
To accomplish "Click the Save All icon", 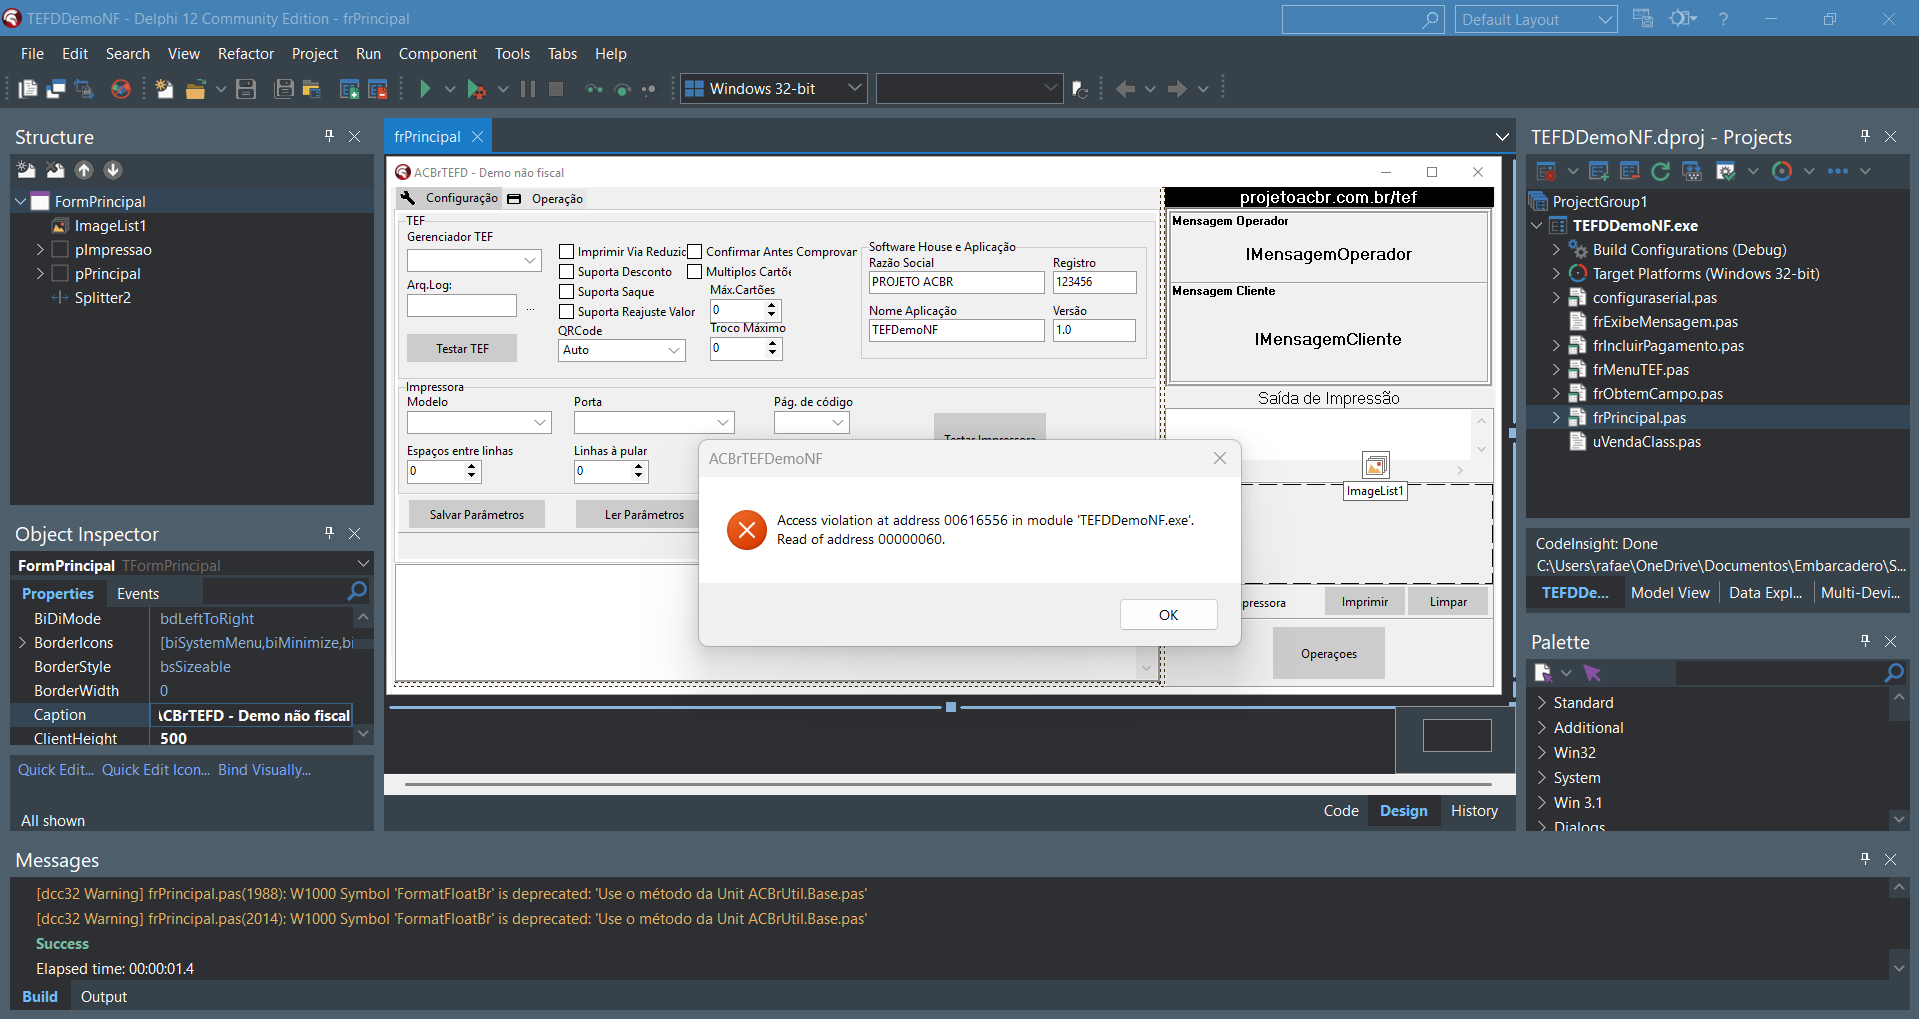I will pyautogui.click(x=284, y=89).
